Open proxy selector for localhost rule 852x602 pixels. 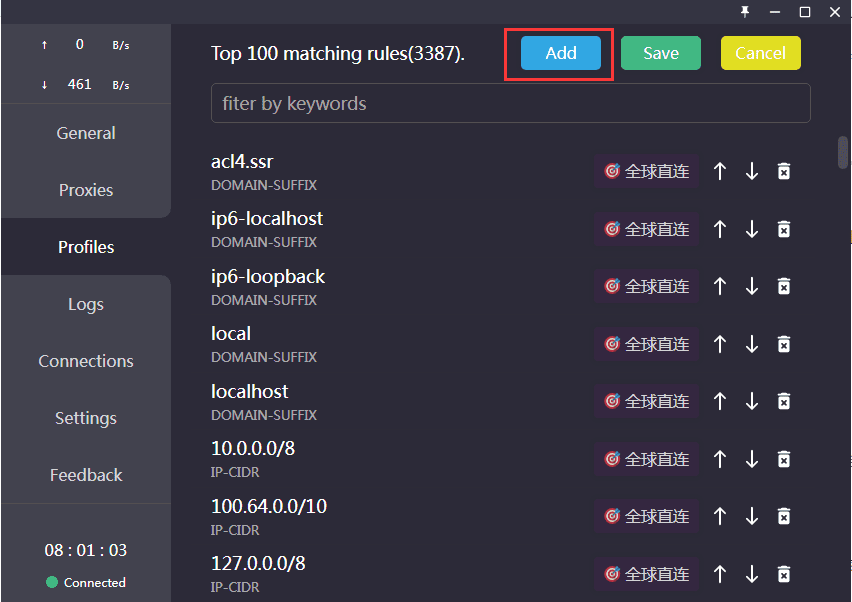coord(647,402)
